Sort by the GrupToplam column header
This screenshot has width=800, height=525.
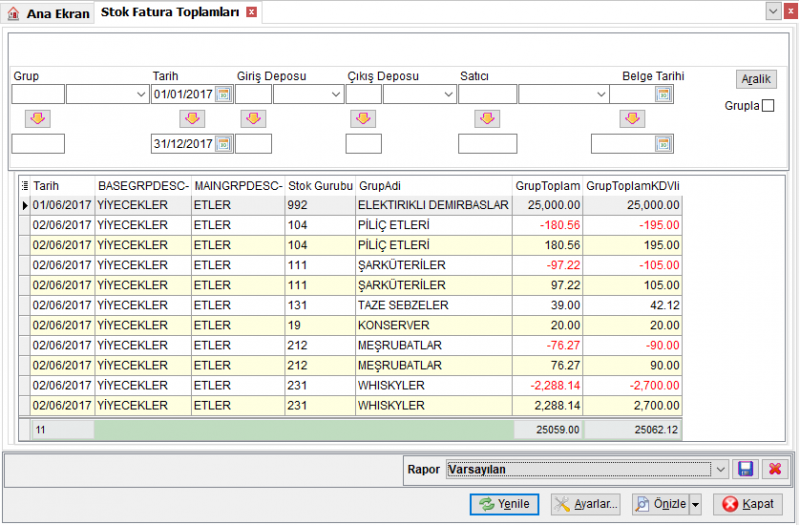pyautogui.click(x=547, y=186)
